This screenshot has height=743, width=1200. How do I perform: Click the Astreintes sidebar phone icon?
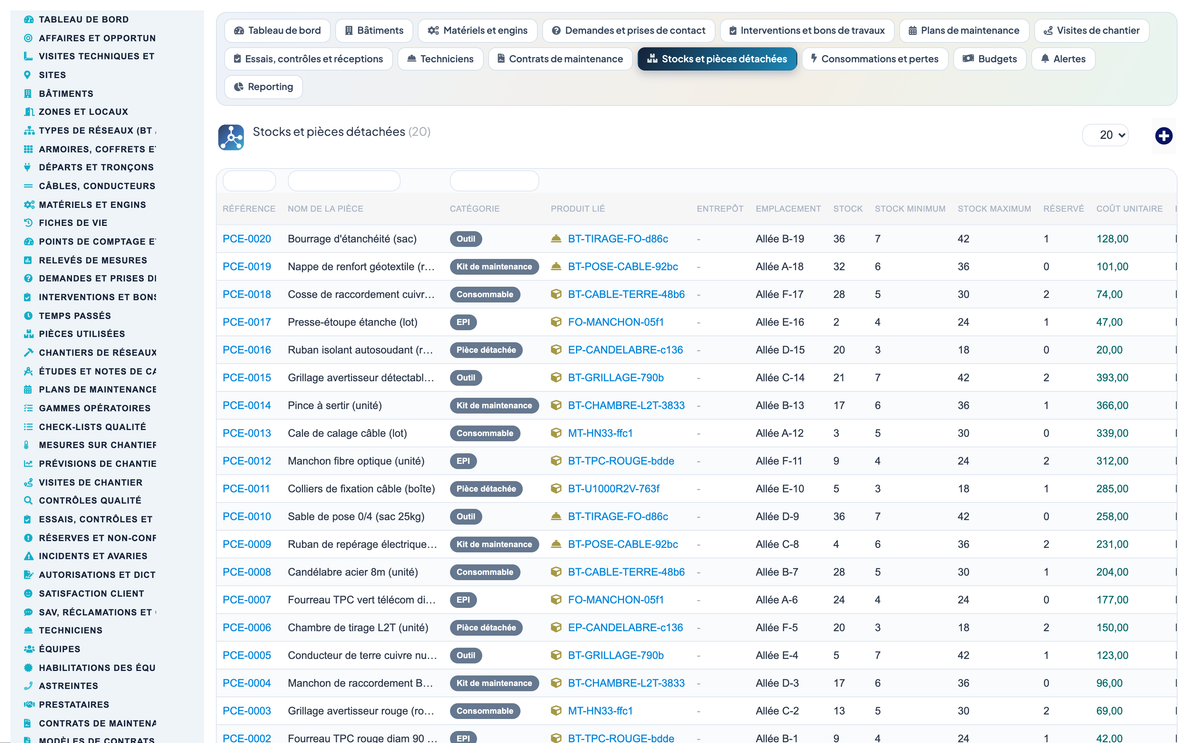[x=28, y=686]
